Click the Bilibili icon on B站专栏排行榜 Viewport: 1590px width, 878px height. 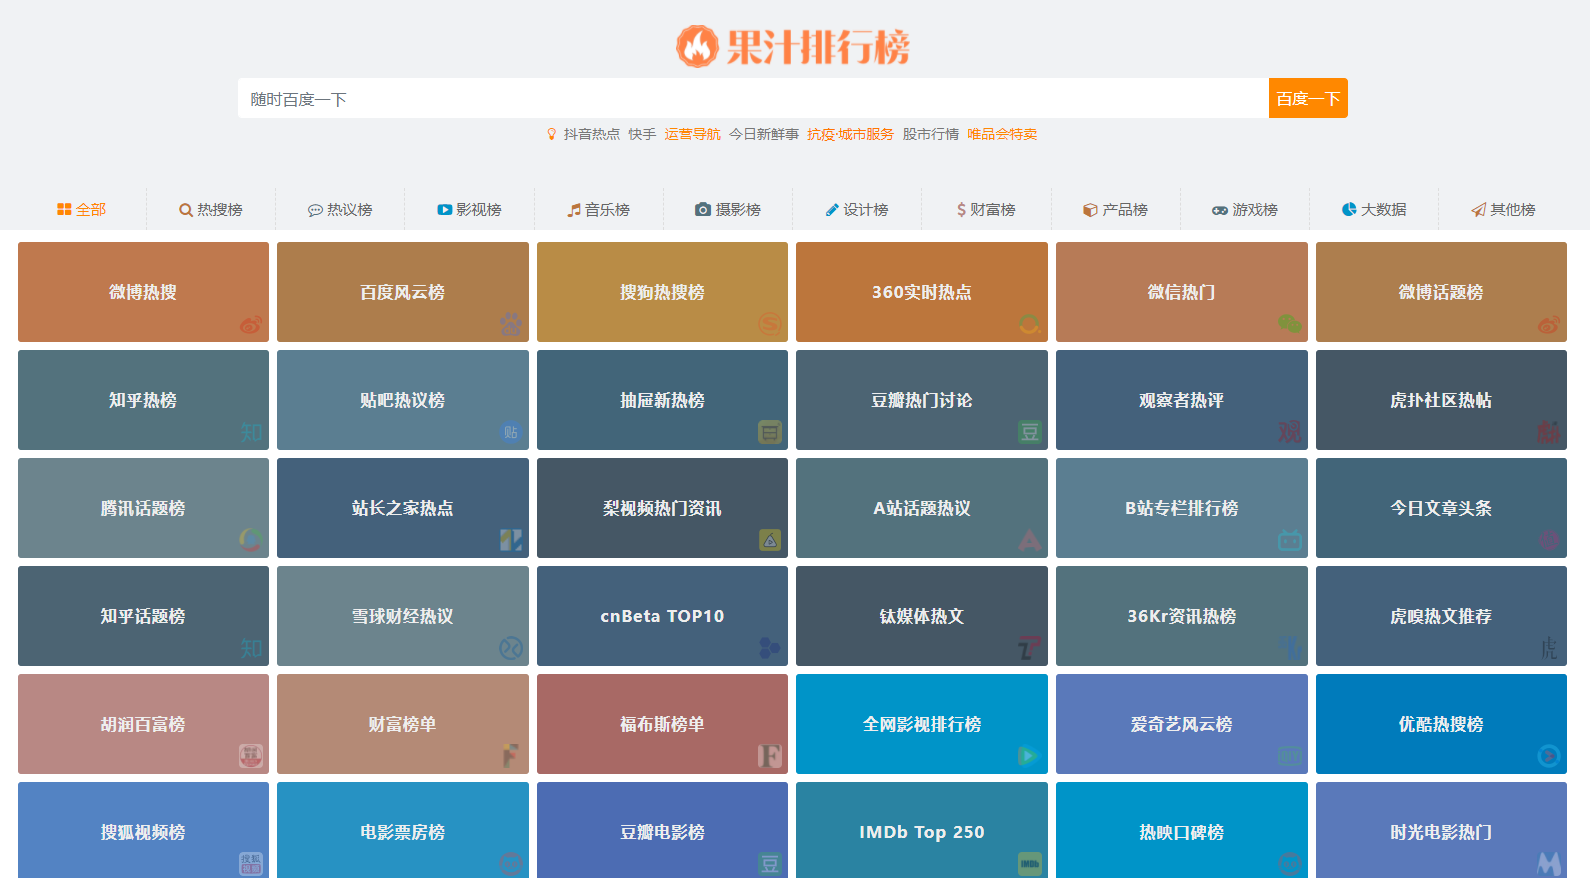click(1290, 540)
